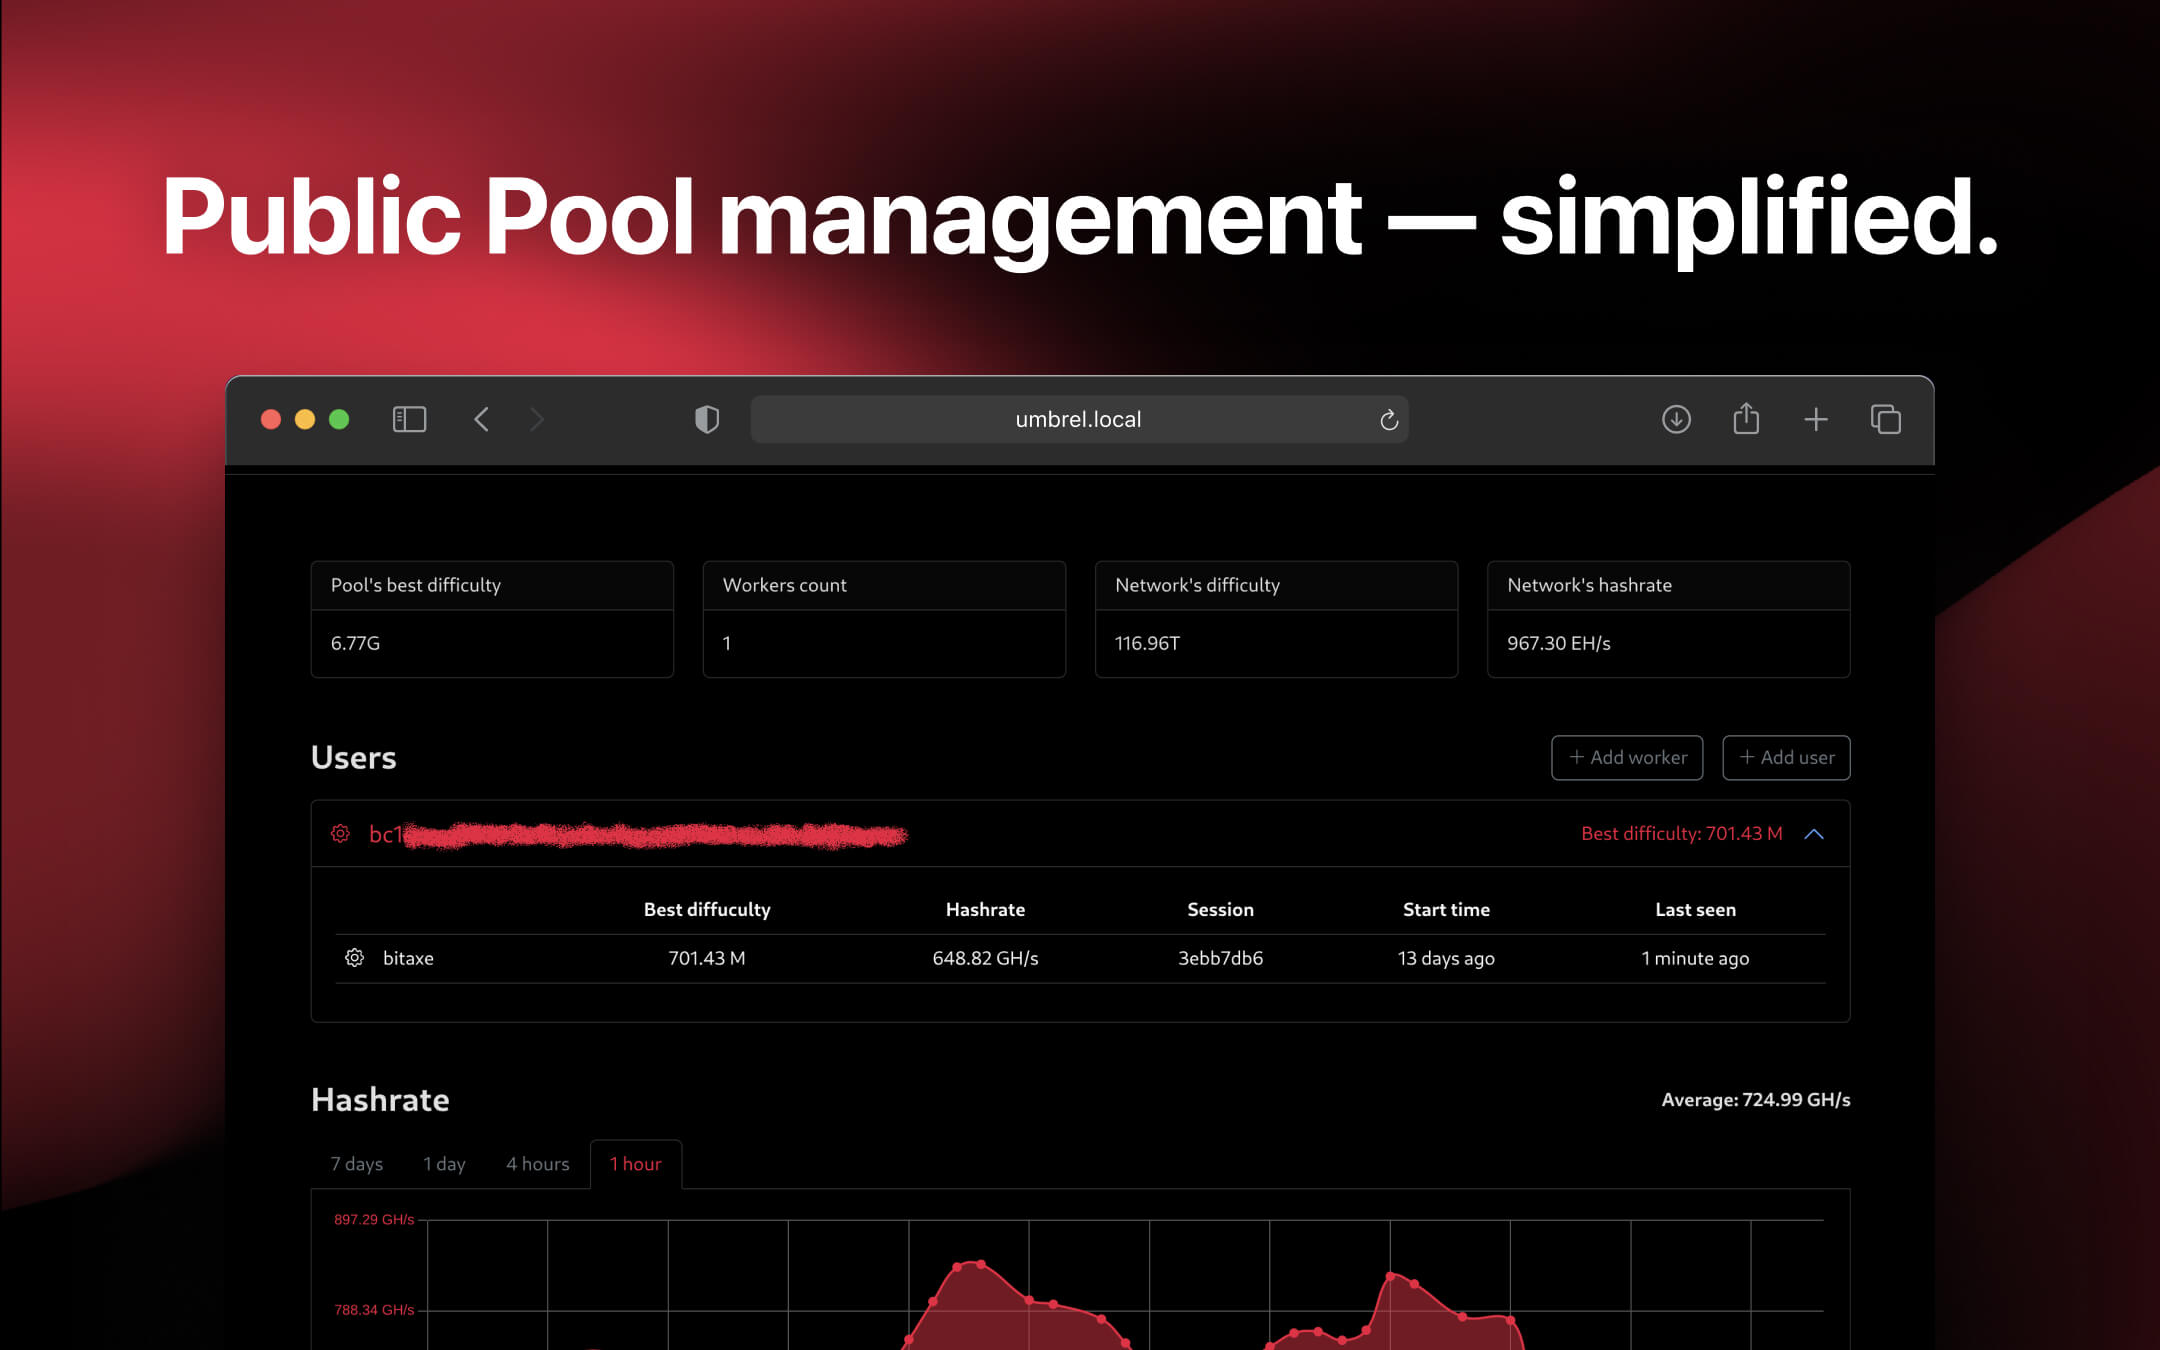Screen dimensions: 2160x1350
Task: Click the share icon in the browser toolbar
Action: (x=1746, y=419)
